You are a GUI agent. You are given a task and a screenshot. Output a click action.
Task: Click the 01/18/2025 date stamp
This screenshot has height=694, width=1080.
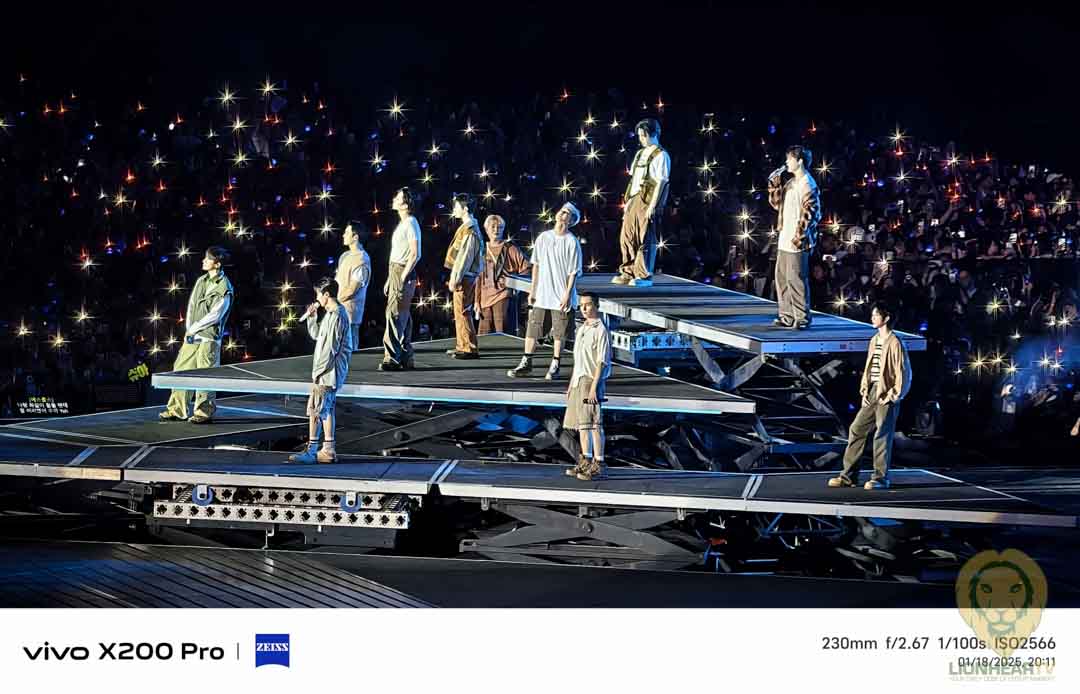pyautogui.click(x=989, y=662)
